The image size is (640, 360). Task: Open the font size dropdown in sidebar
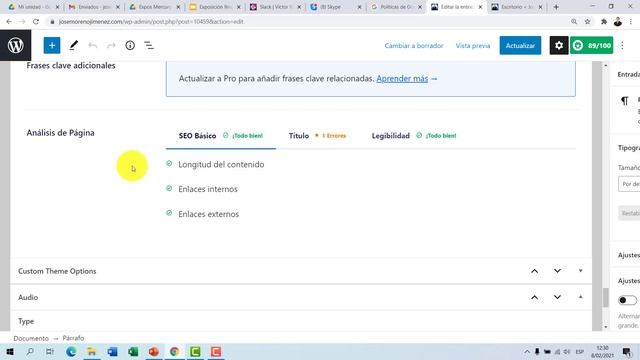[629, 184]
